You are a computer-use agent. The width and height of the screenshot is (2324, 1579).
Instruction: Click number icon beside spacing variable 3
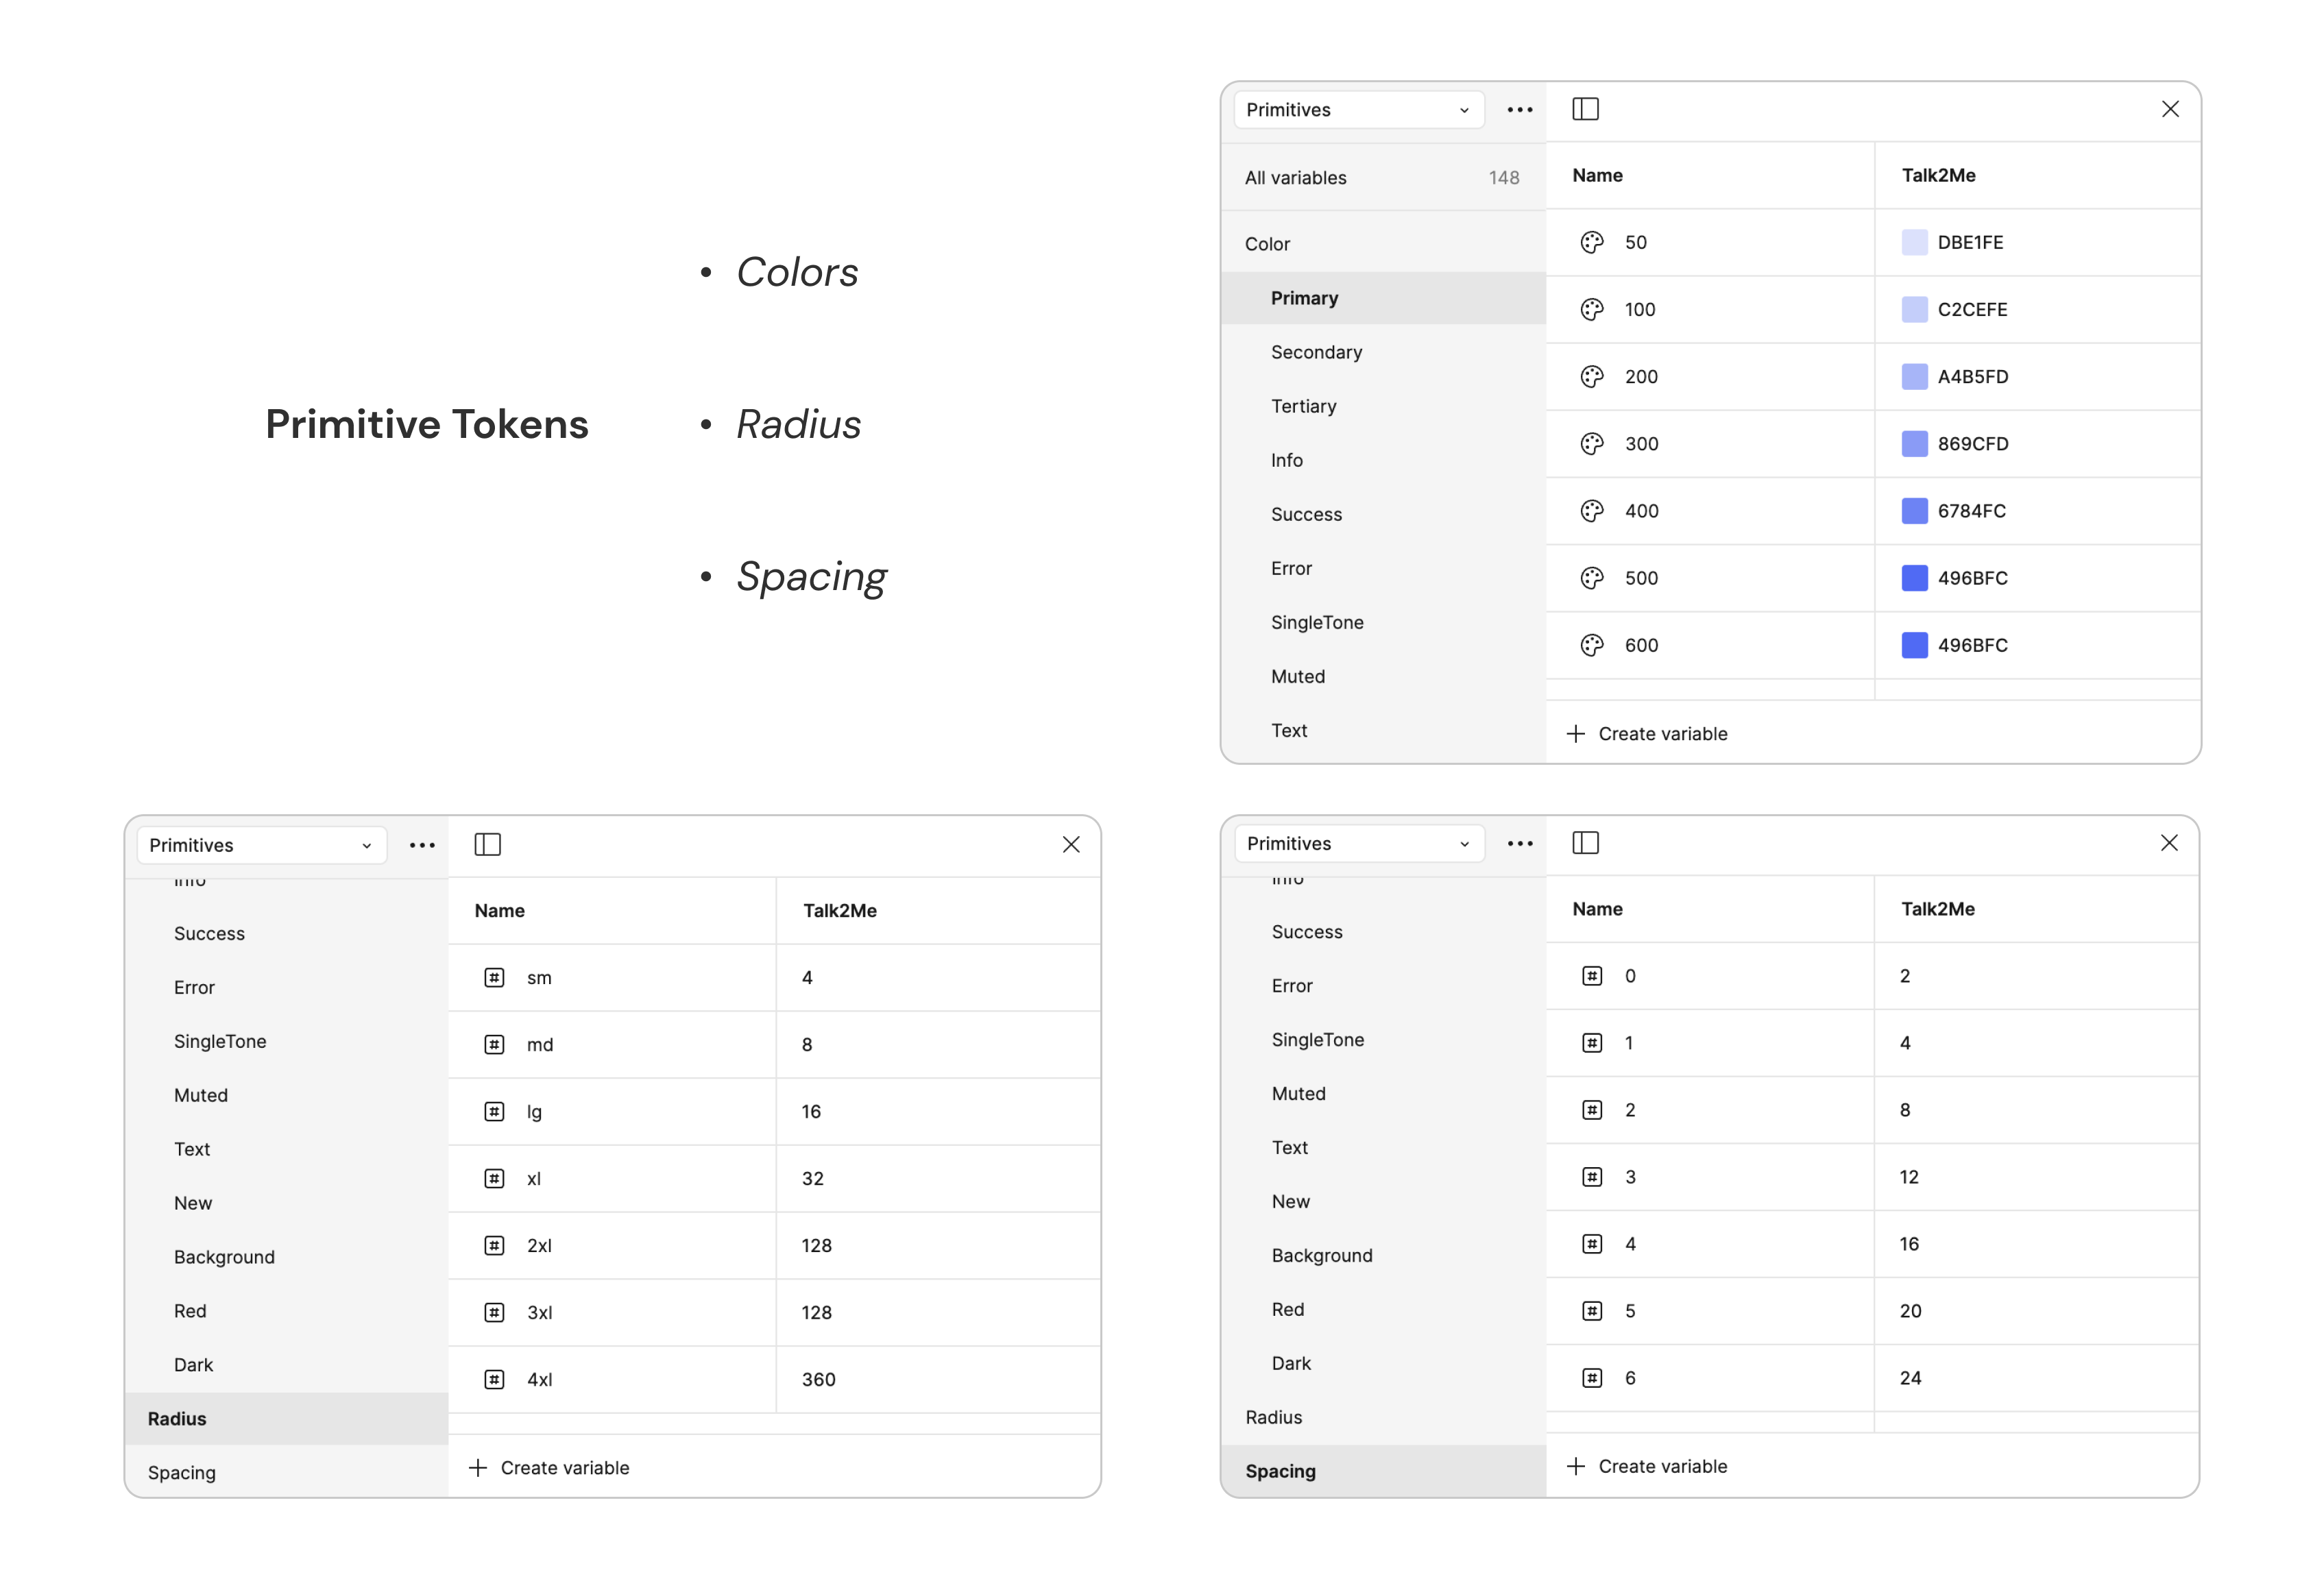click(1591, 1176)
